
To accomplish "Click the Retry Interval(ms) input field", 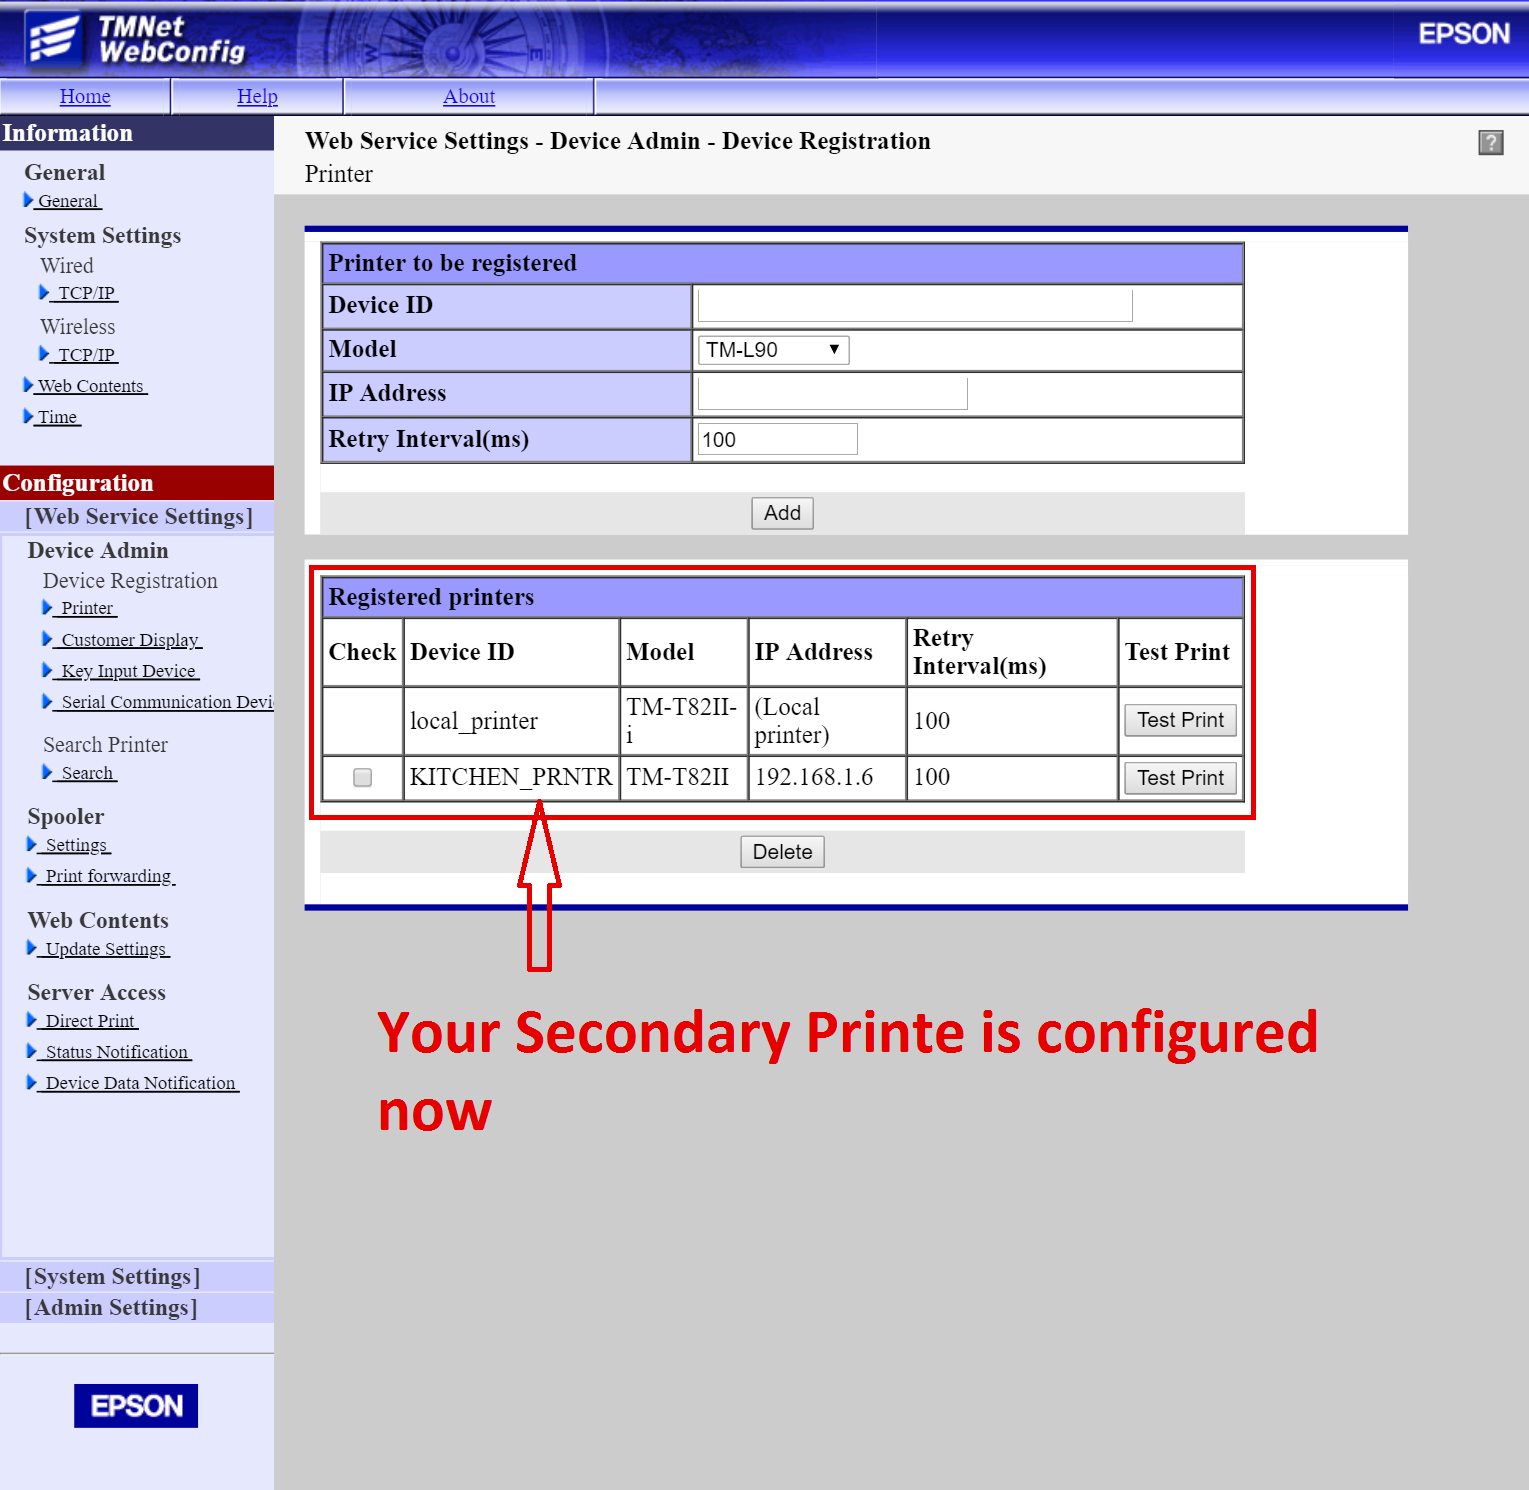I will [777, 440].
